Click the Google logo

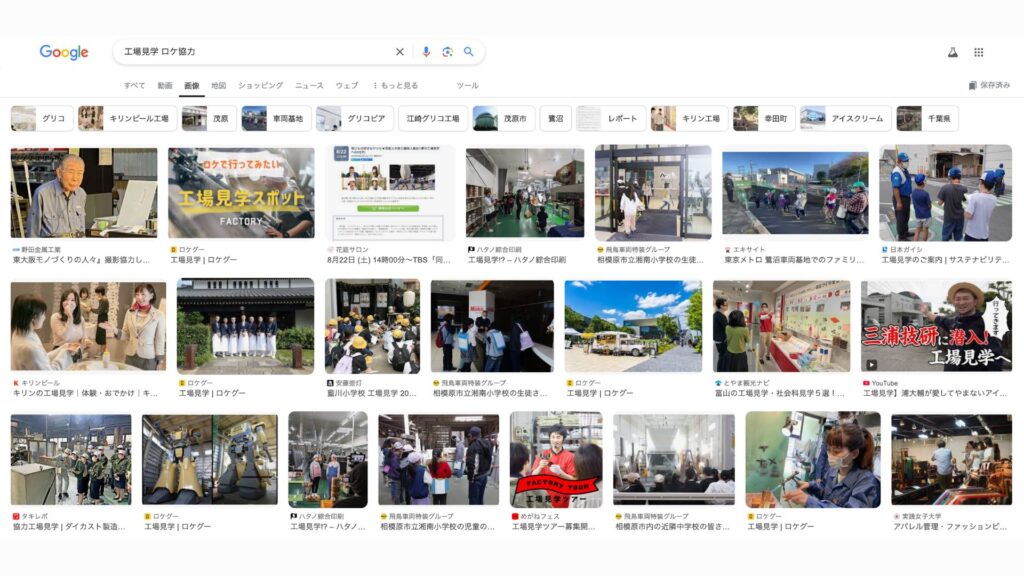tap(64, 53)
